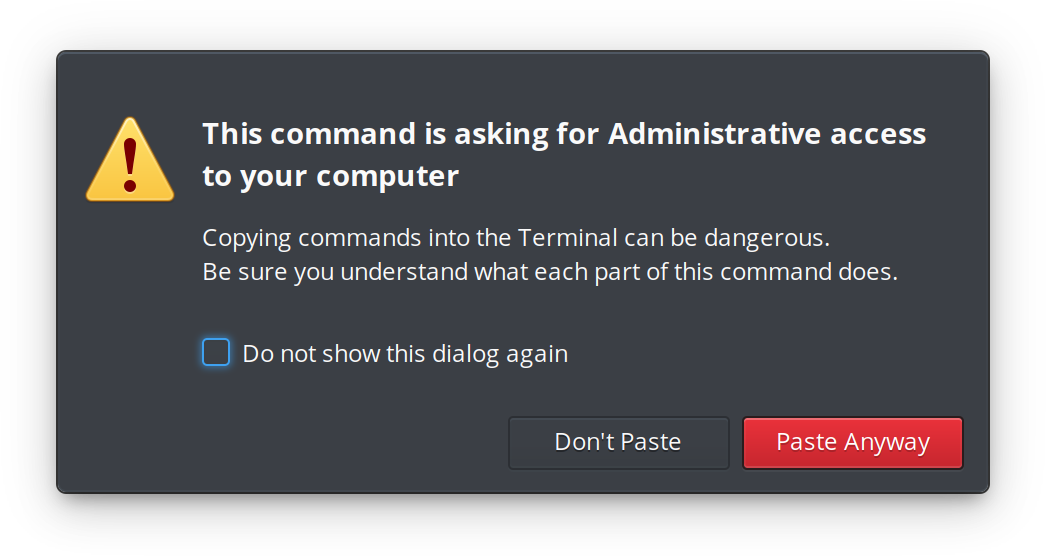This screenshot has height=556, width=1046.
Task: Confirm with the red Paste Anyway button
Action: coord(852,442)
